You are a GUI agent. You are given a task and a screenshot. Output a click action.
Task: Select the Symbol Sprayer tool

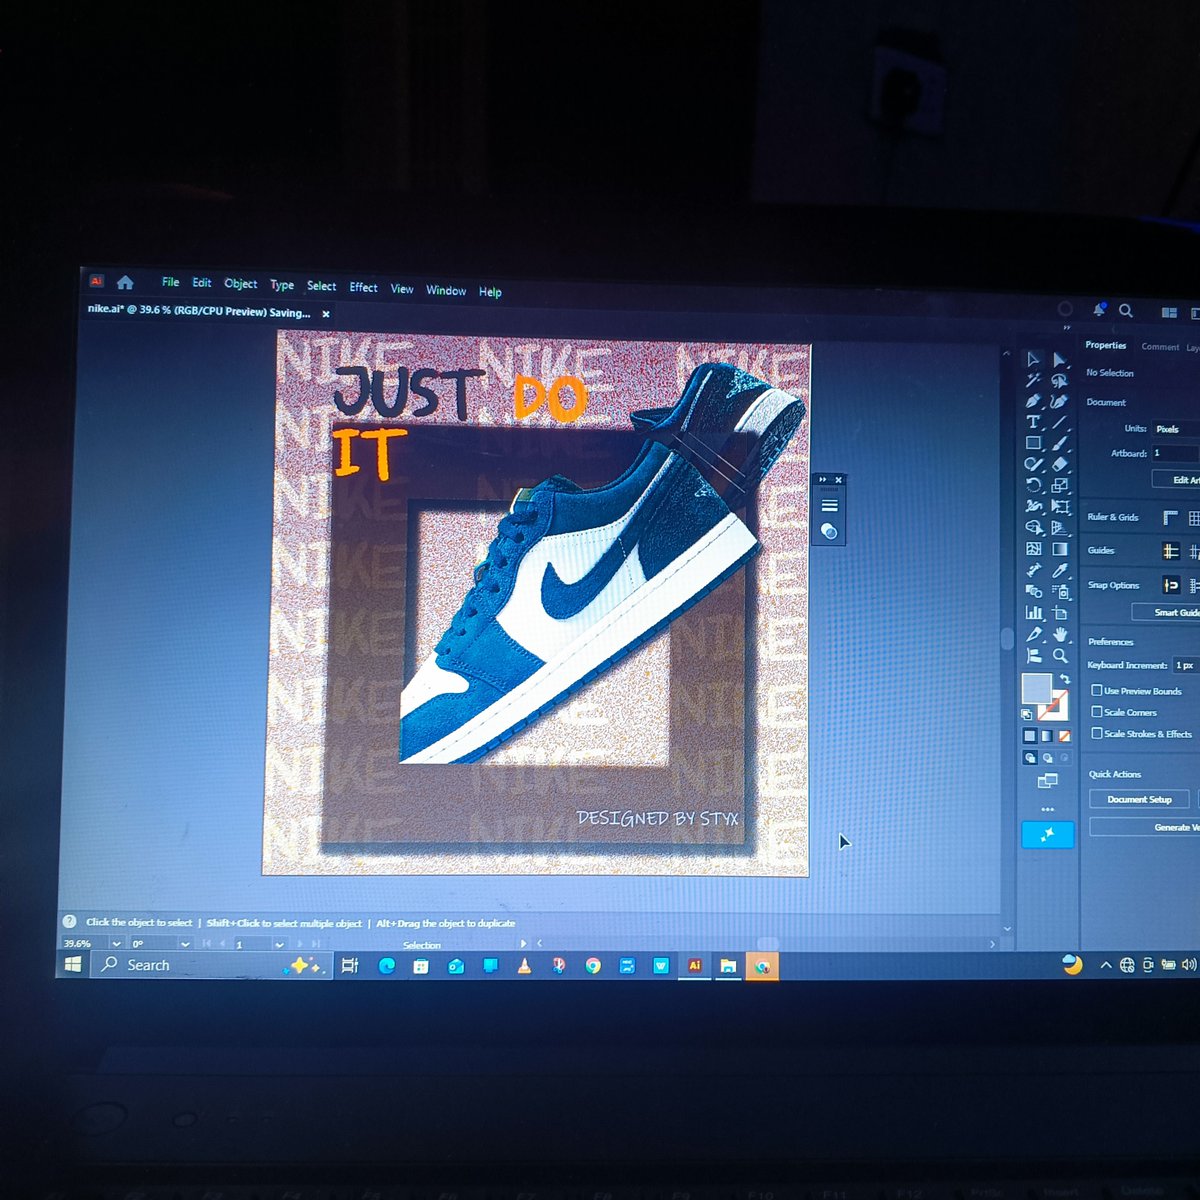(x=1060, y=591)
